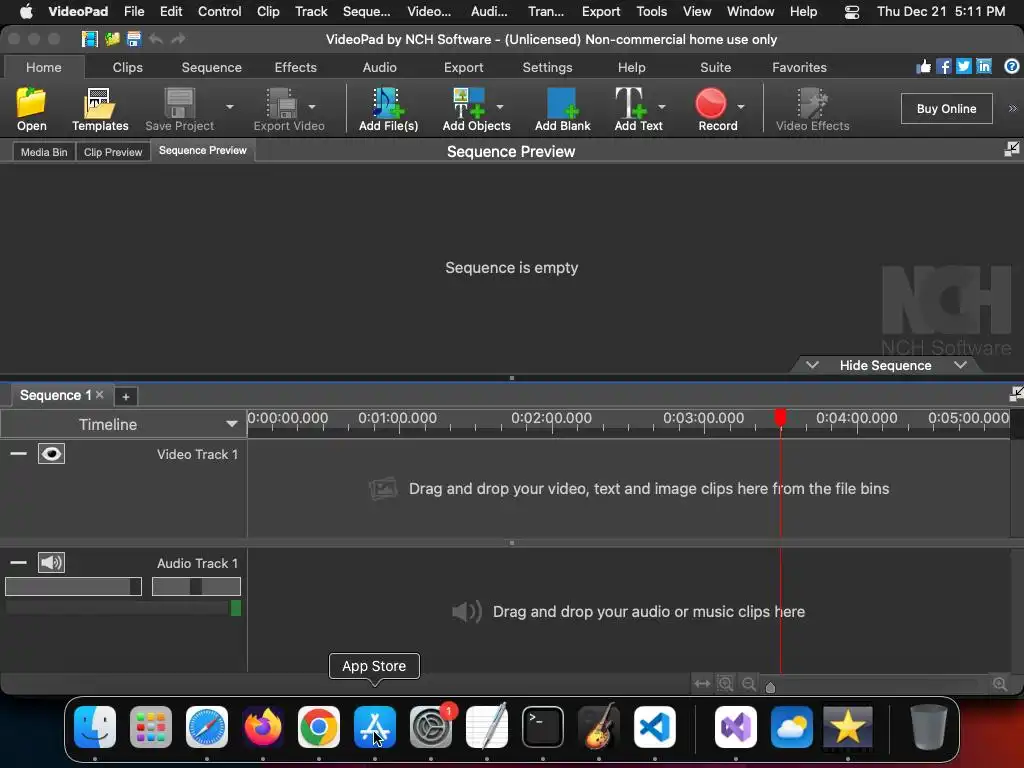Click macOS Control Center icon in menu bar
This screenshot has width=1024, height=768.
click(852, 12)
